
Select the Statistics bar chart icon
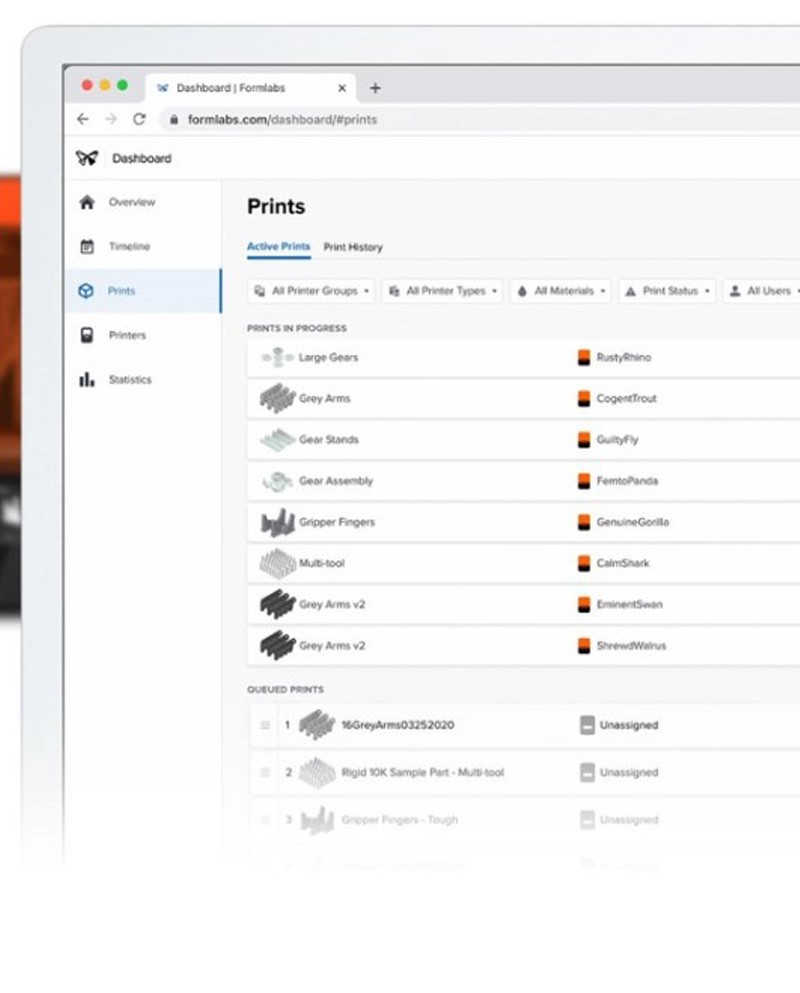pos(87,379)
